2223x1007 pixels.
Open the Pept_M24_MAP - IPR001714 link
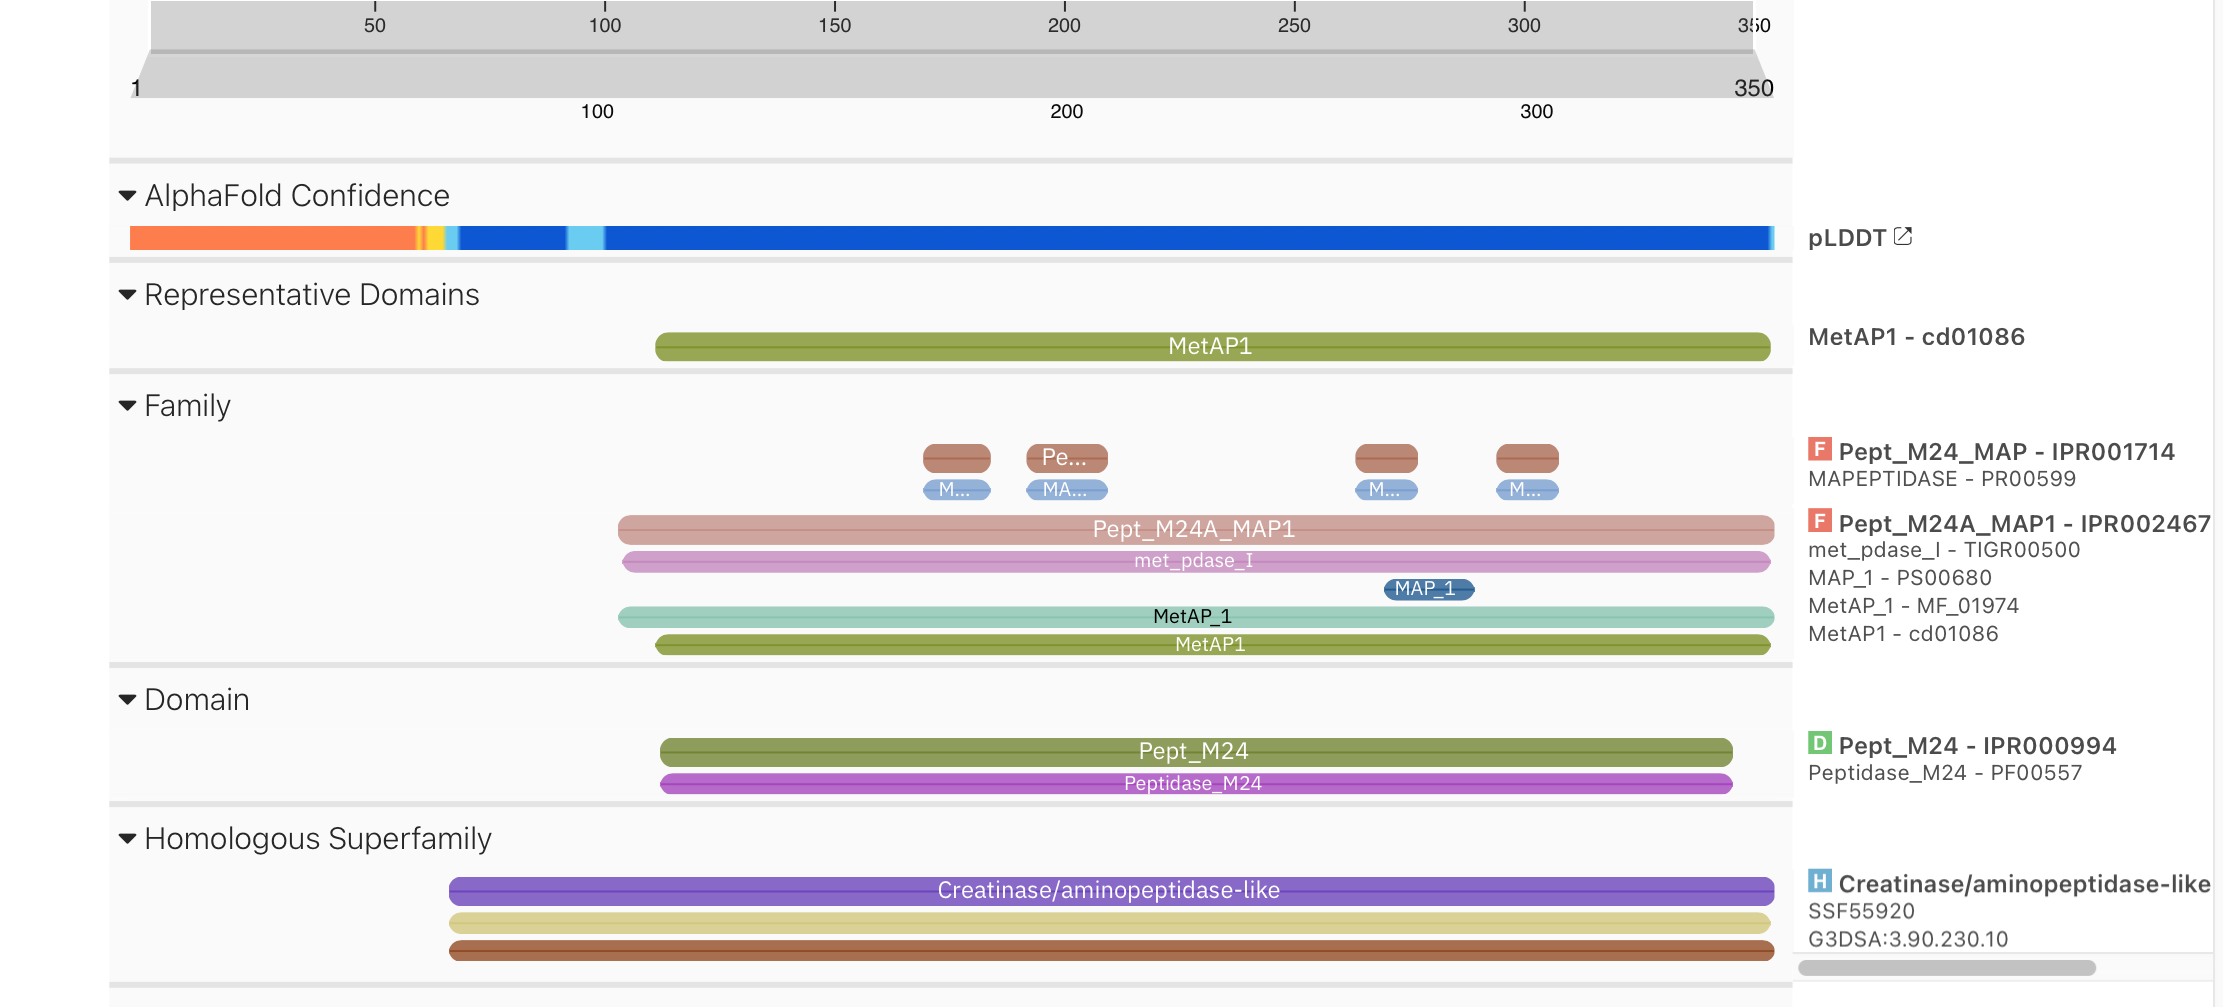click(x=2006, y=452)
